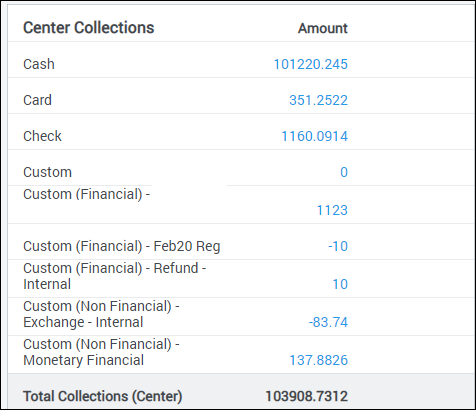Select the Check row label

tap(42, 136)
